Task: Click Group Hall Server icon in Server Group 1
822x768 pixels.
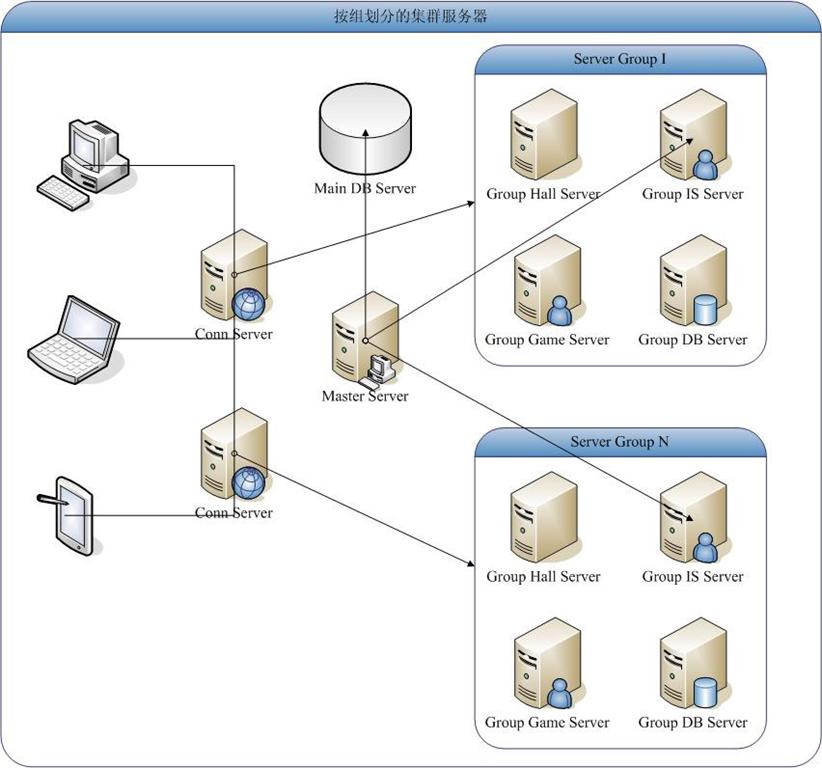Action: [x=544, y=135]
